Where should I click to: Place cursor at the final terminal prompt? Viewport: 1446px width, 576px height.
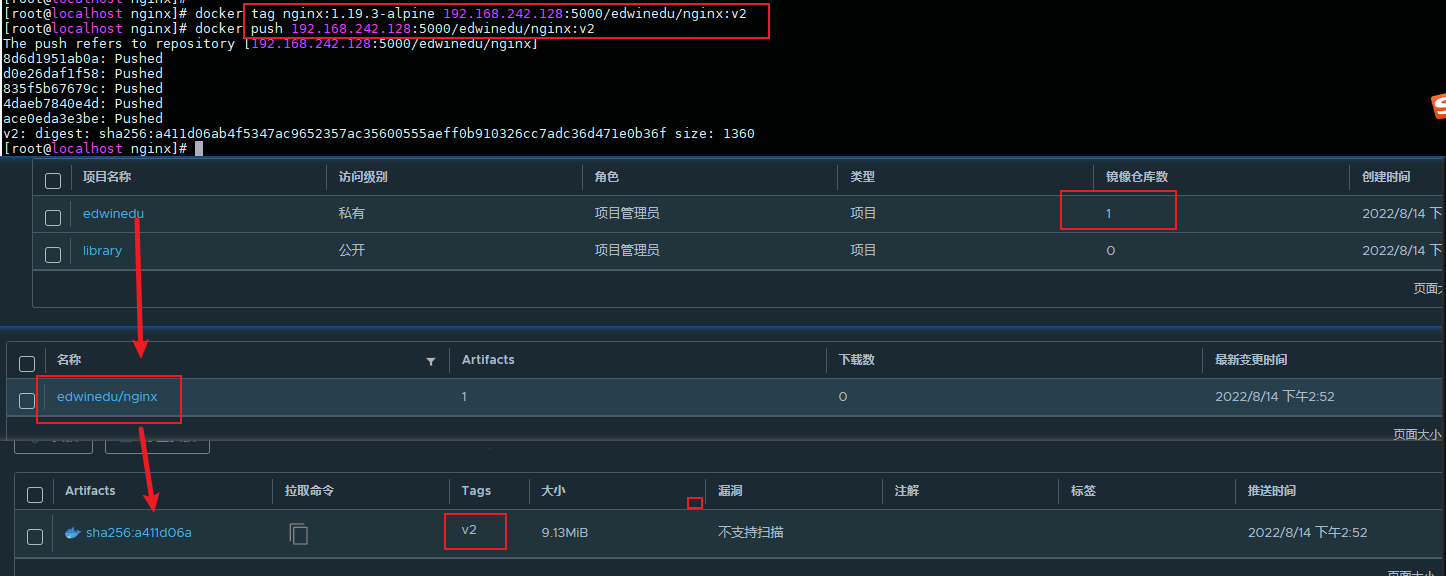click(199, 148)
